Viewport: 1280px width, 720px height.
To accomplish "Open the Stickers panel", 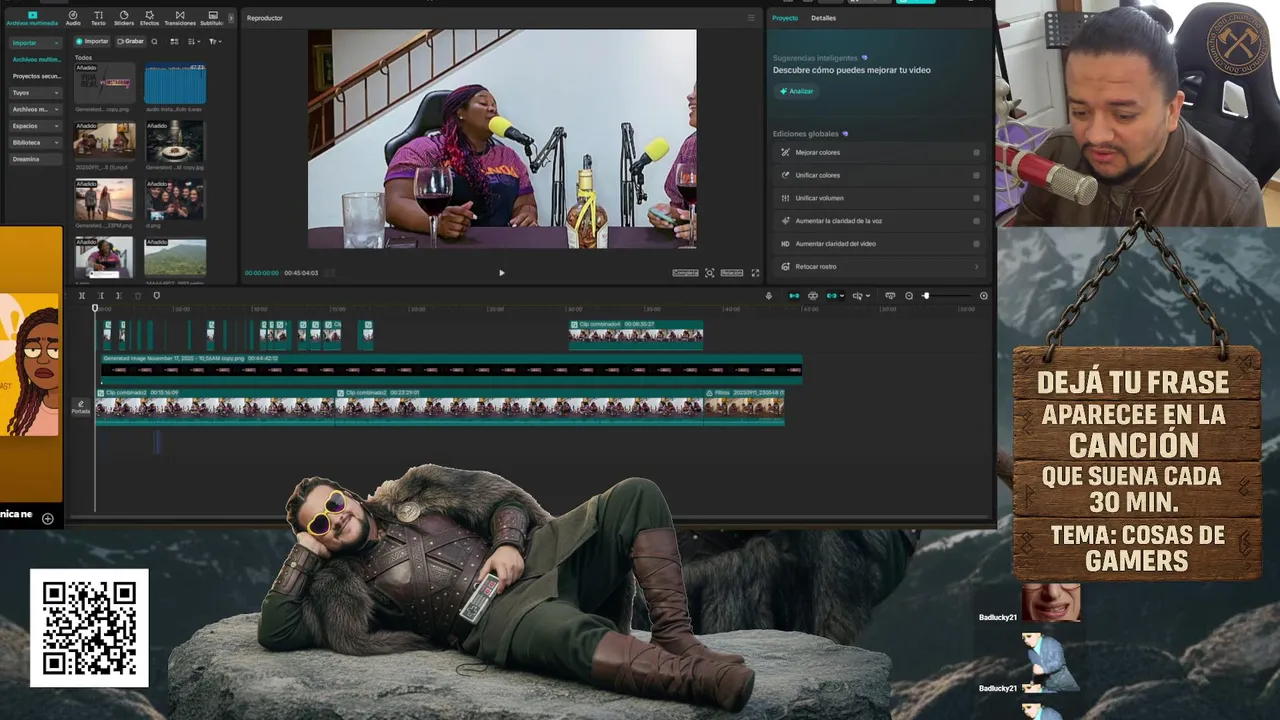I will pos(124,18).
